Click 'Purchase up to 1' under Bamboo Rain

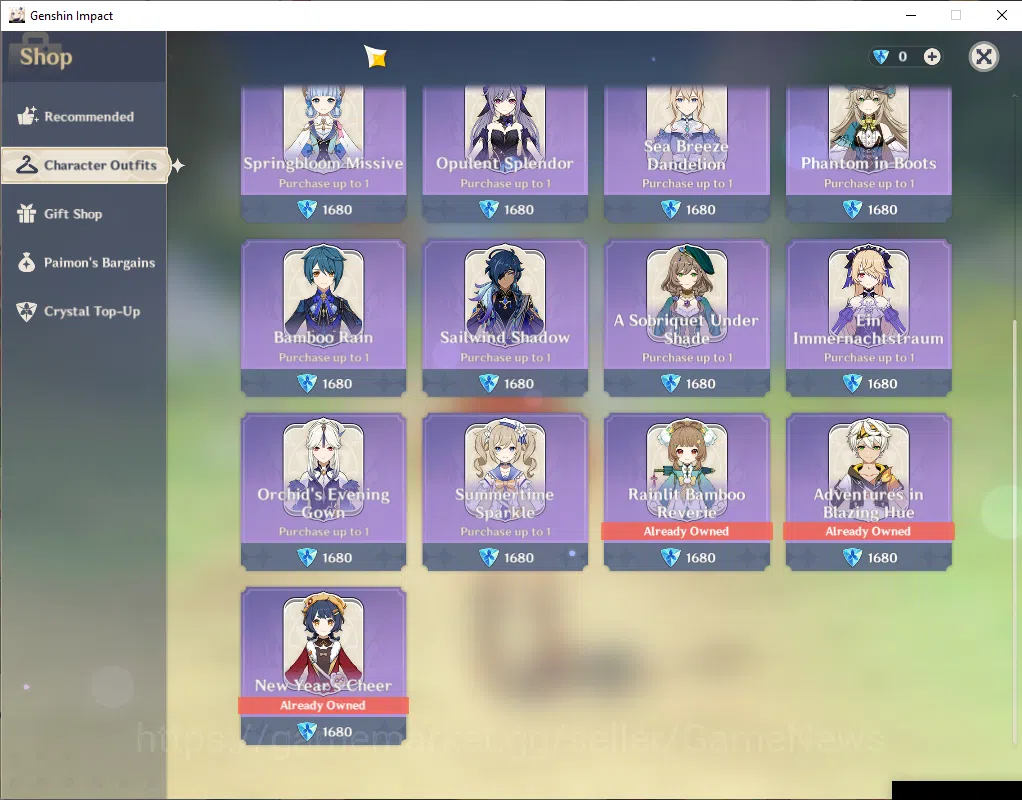[x=324, y=357]
